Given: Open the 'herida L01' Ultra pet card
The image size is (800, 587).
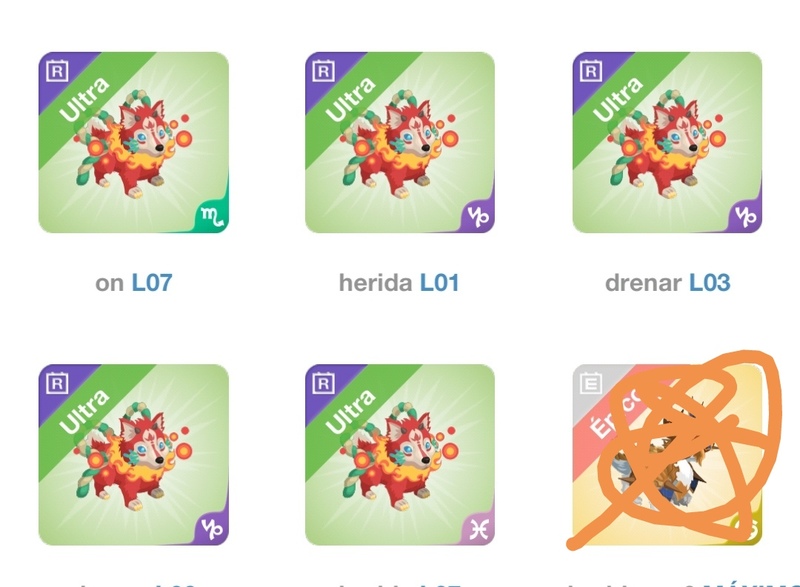Looking at the screenshot, I should 400,142.
